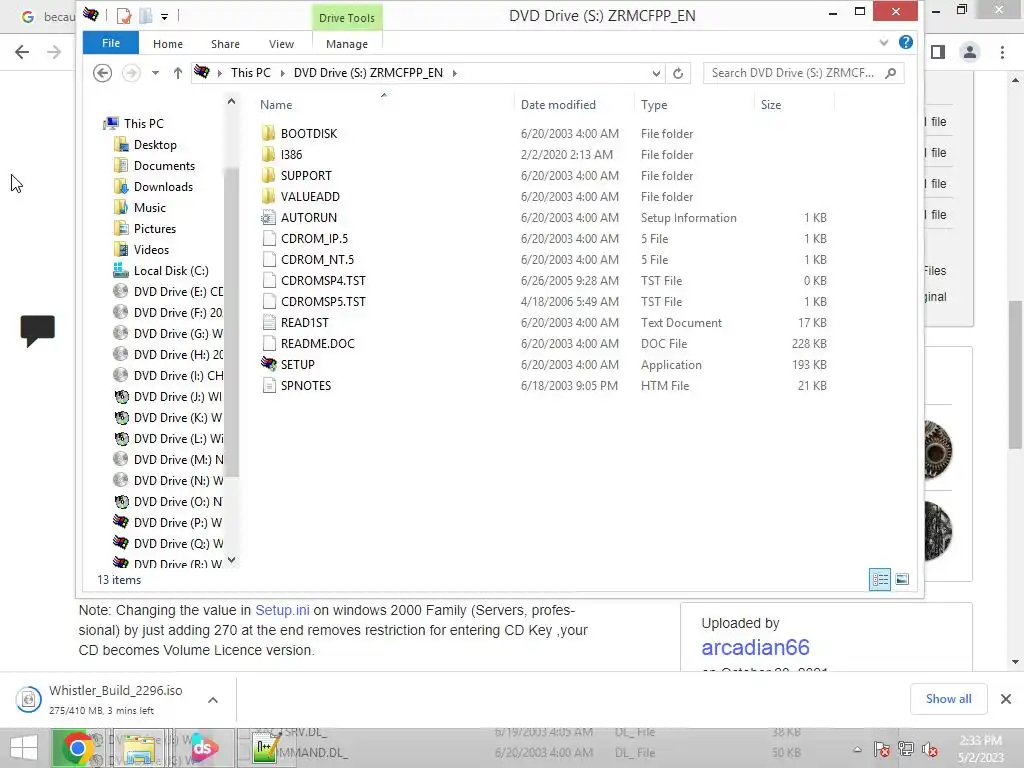Sort files by the Type column header
Image resolution: width=1024 pixels, height=768 pixels.
click(x=654, y=104)
